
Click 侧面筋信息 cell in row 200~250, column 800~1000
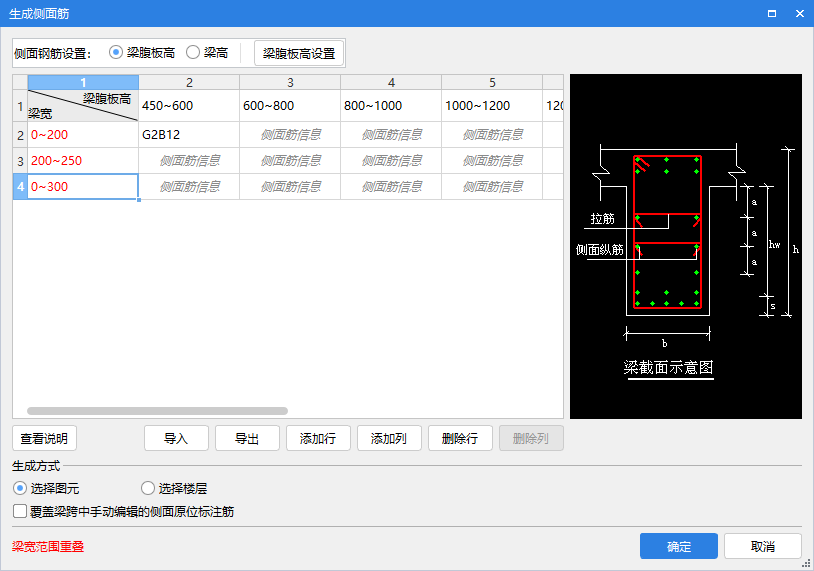[x=391, y=161]
